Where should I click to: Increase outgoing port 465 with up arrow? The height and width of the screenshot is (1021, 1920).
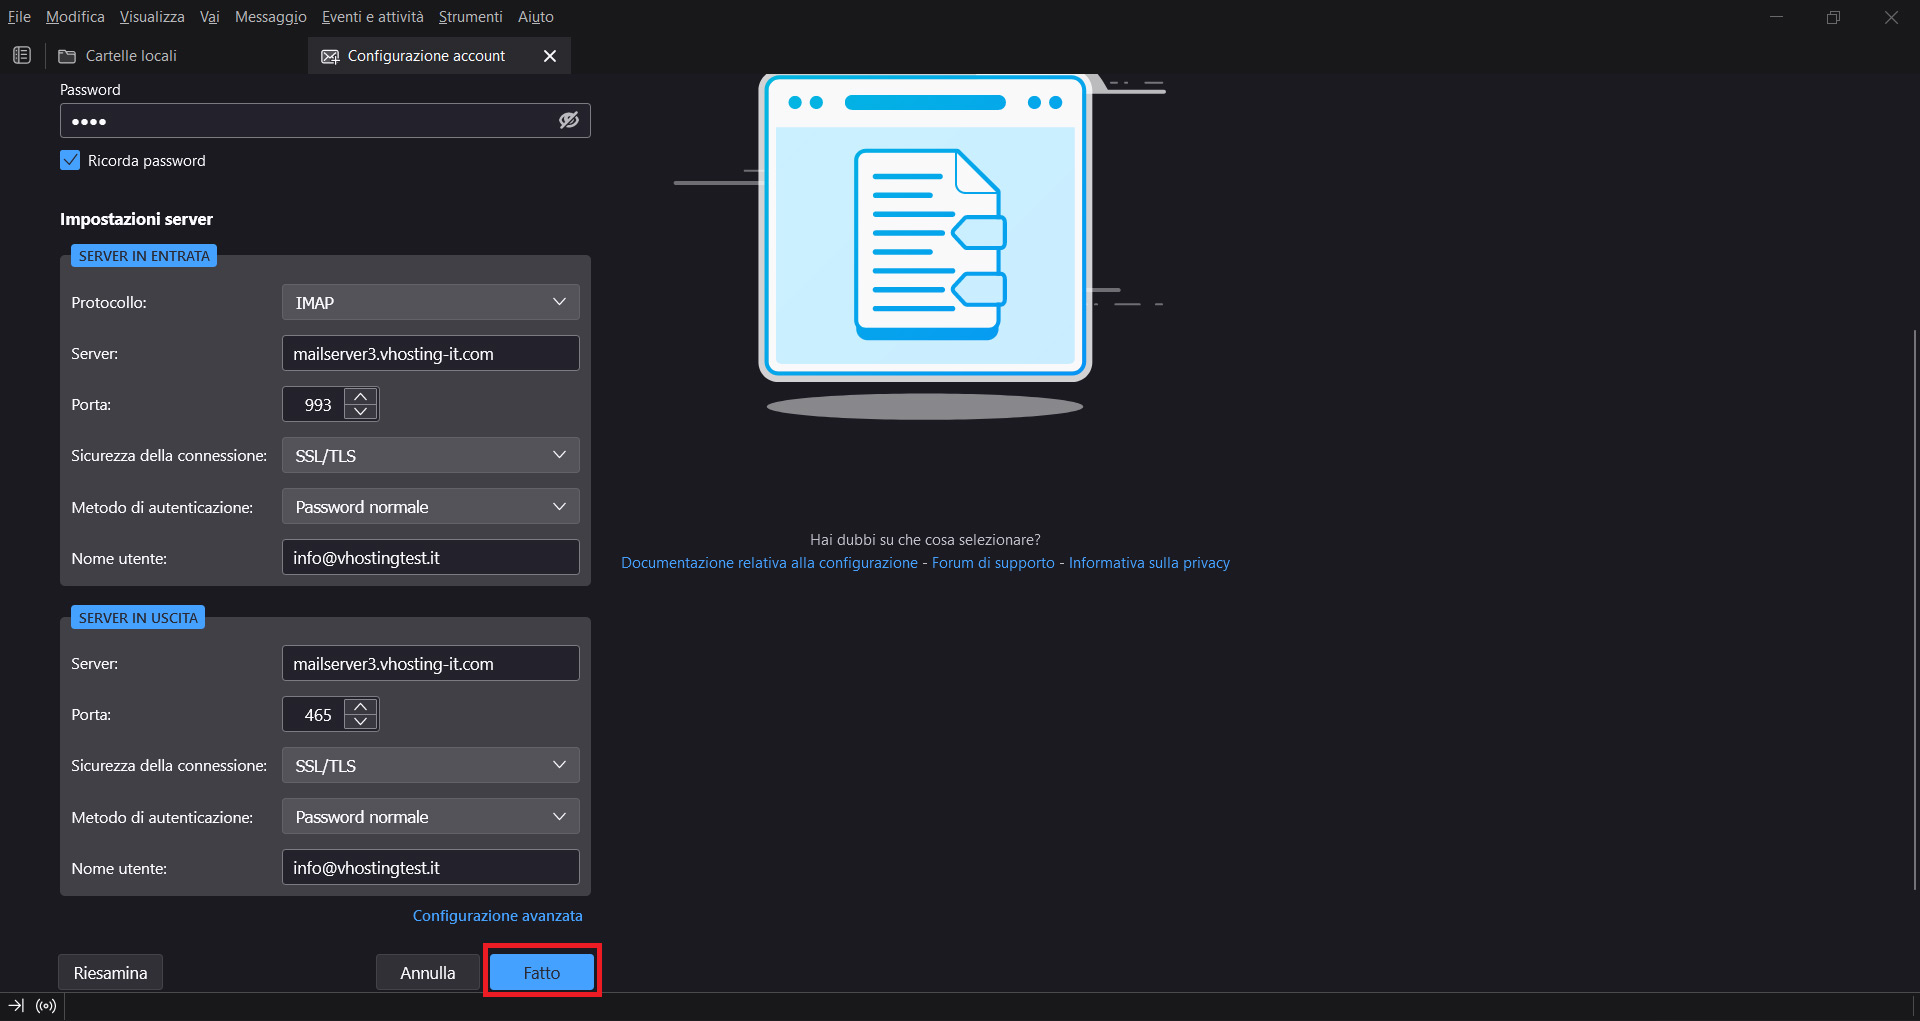point(361,707)
